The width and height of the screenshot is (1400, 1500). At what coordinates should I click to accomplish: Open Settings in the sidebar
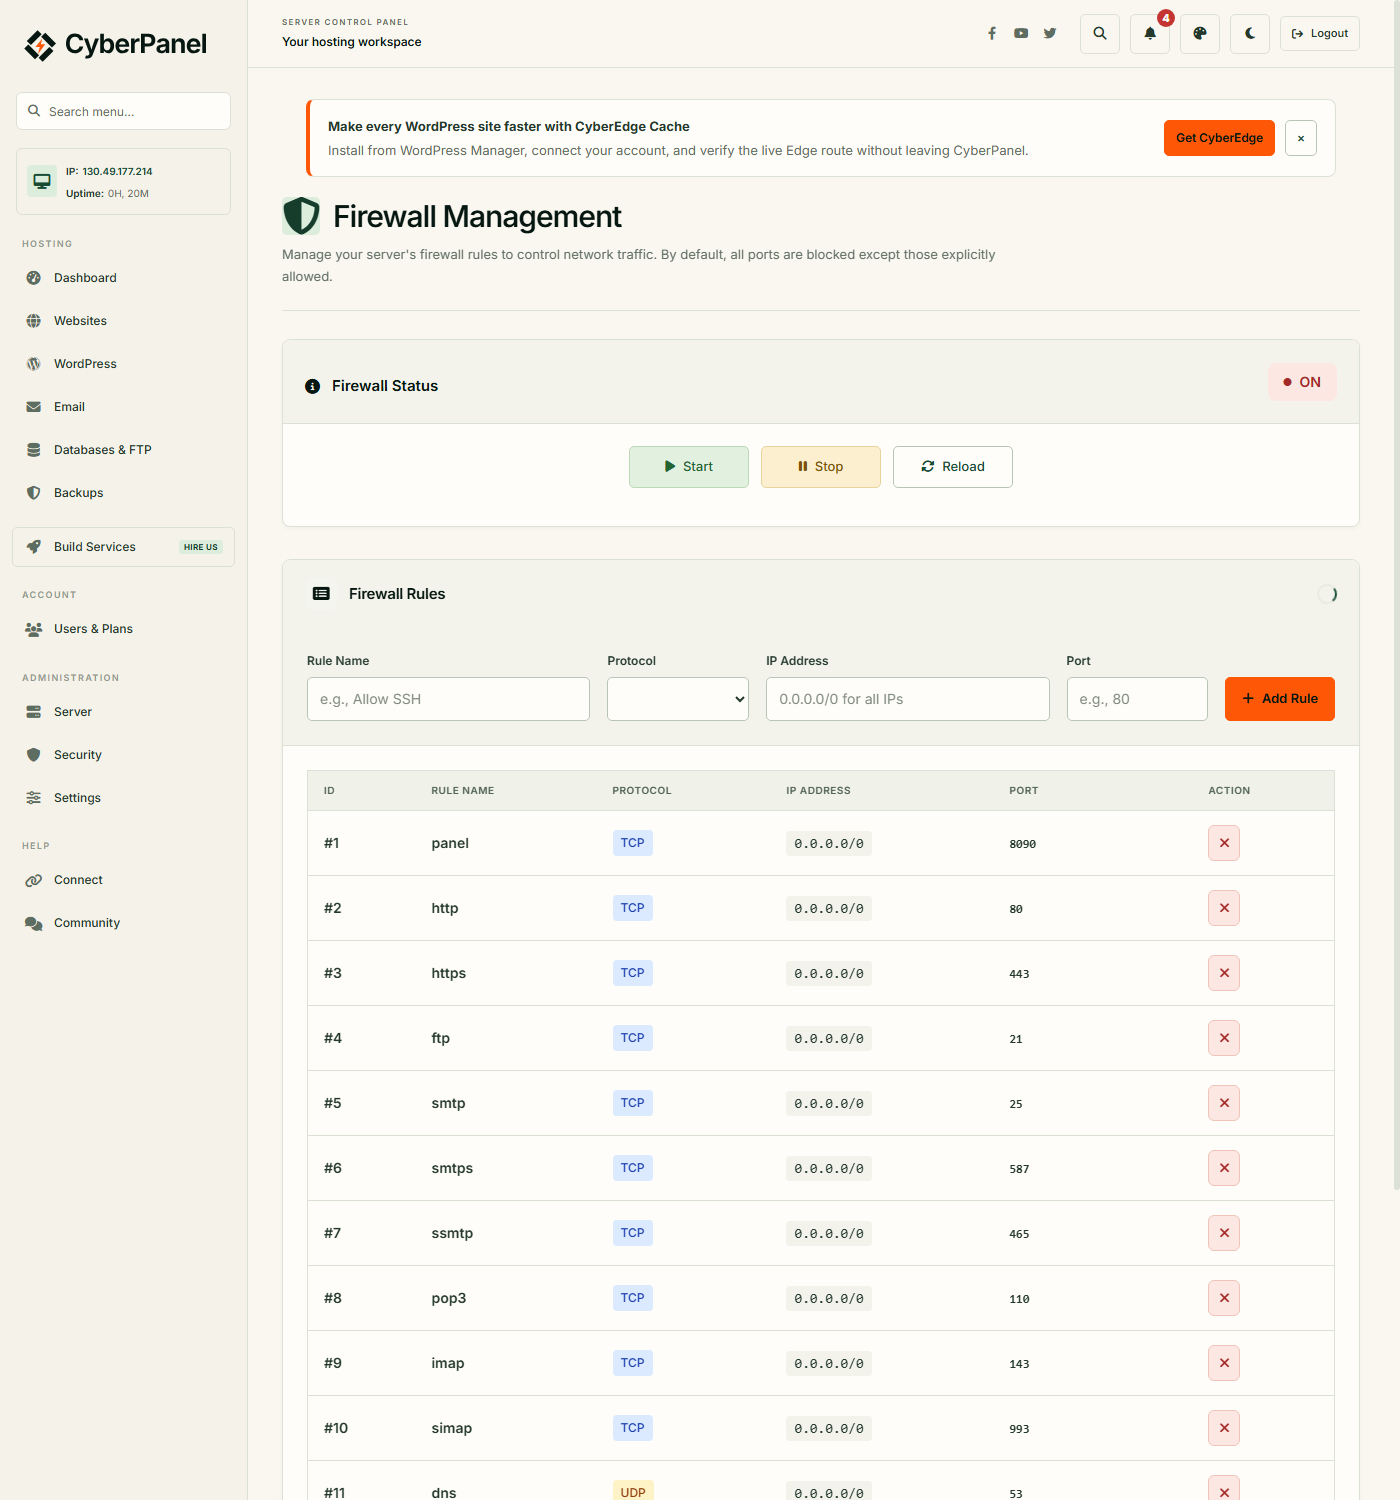tap(123, 798)
